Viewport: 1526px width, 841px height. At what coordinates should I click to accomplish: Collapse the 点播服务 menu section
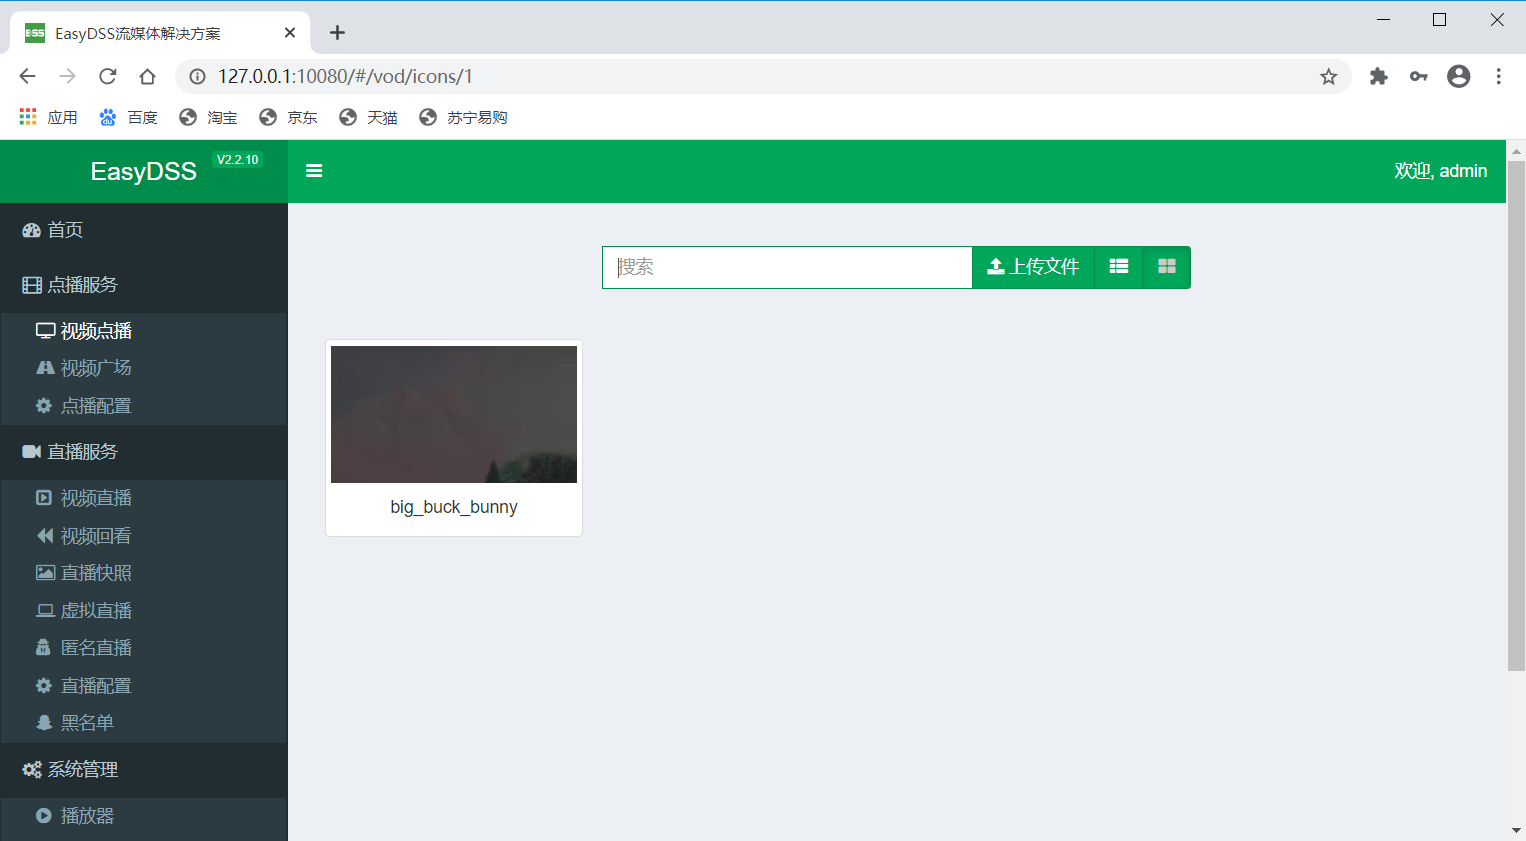pyautogui.click(x=144, y=285)
